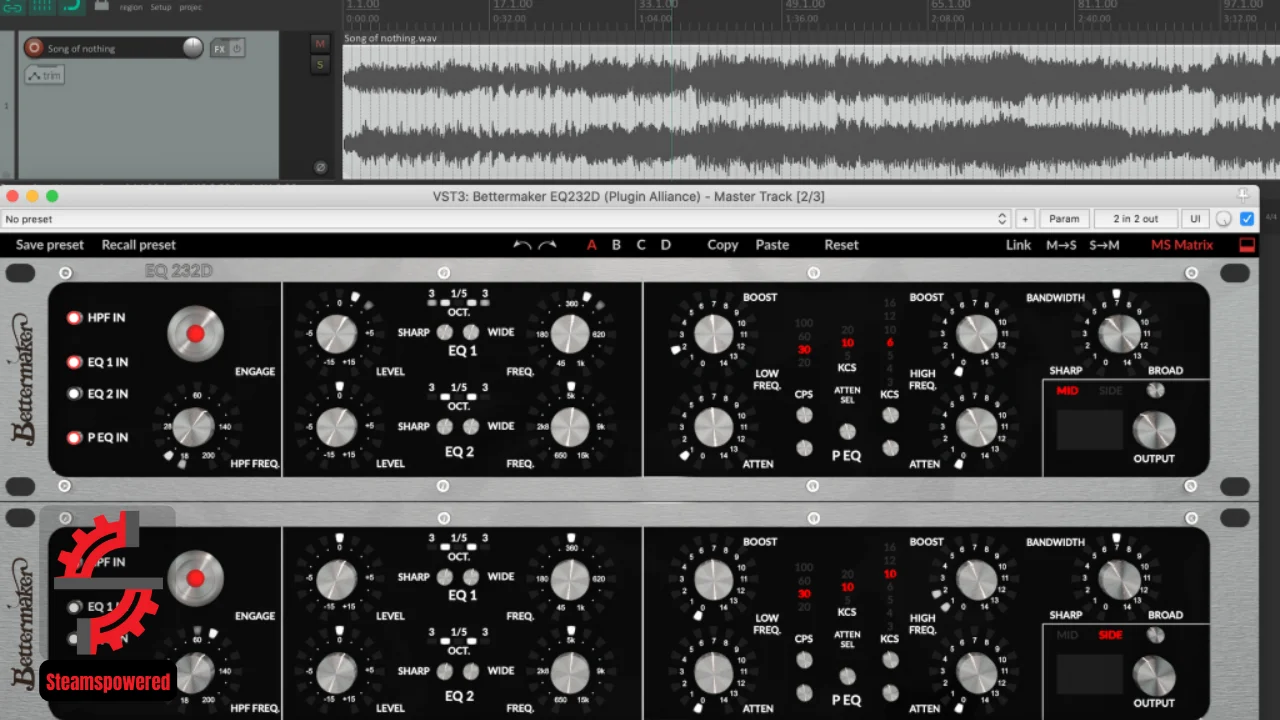Image resolution: width=1280 pixels, height=720 pixels.
Task: Open the 2 in 2 out routing
Action: (1136, 219)
